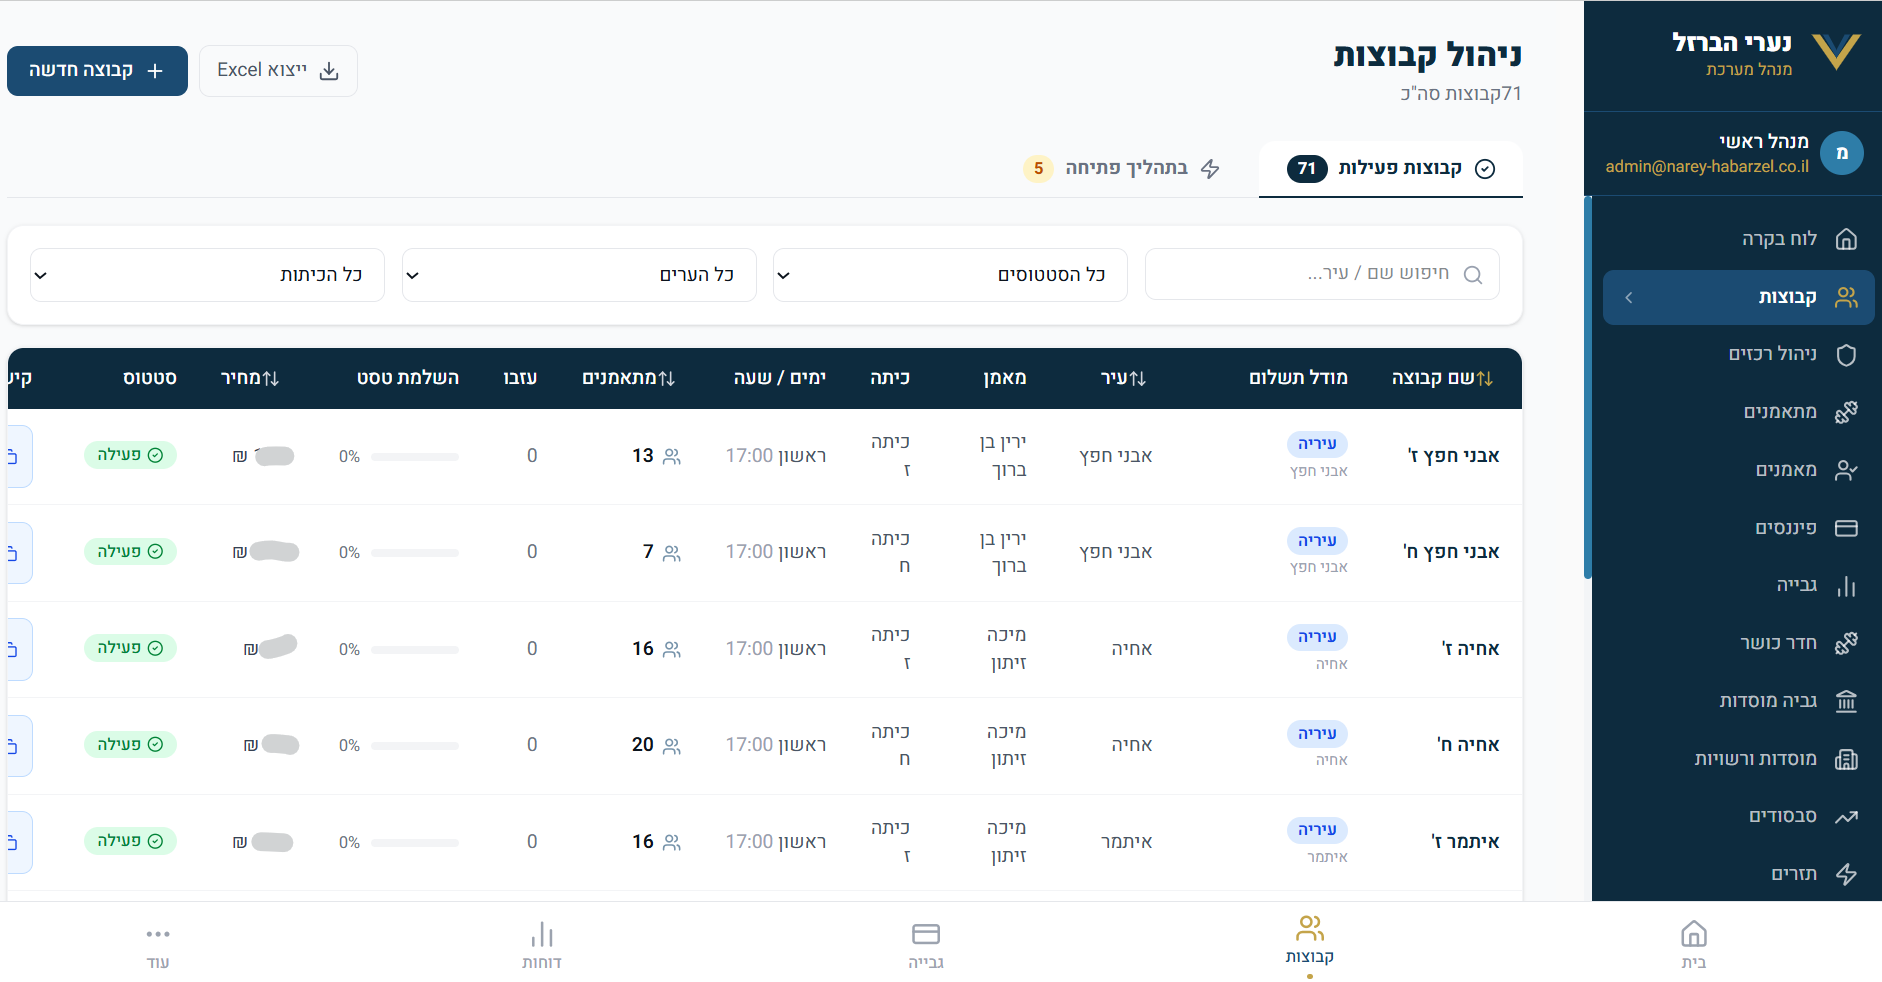Tap בית home icon in bottom bar

[1693, 934]
